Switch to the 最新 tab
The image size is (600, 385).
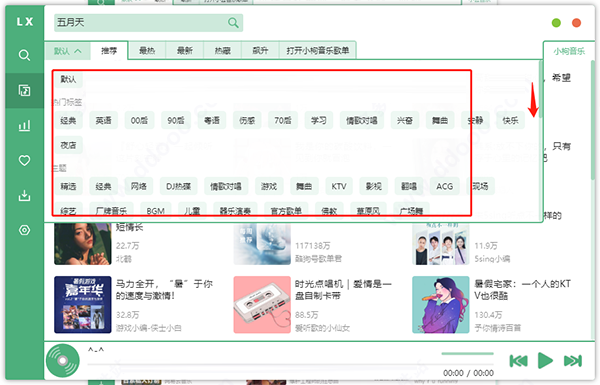tap(184, 51)
